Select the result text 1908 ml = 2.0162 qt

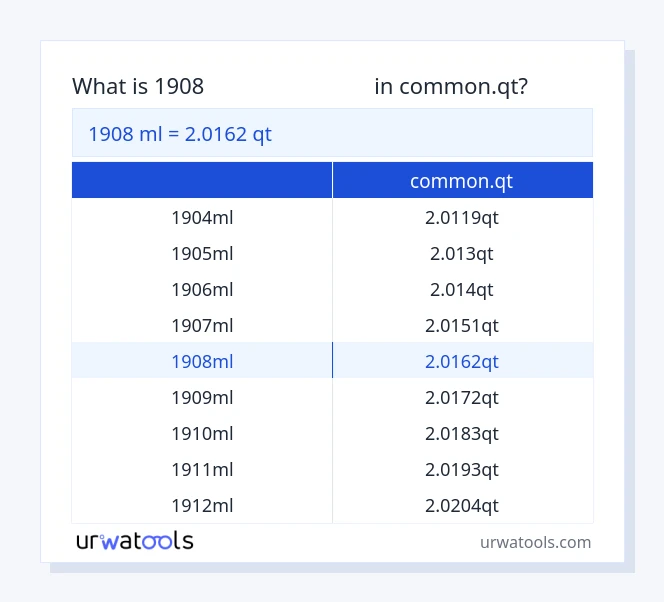180,134
